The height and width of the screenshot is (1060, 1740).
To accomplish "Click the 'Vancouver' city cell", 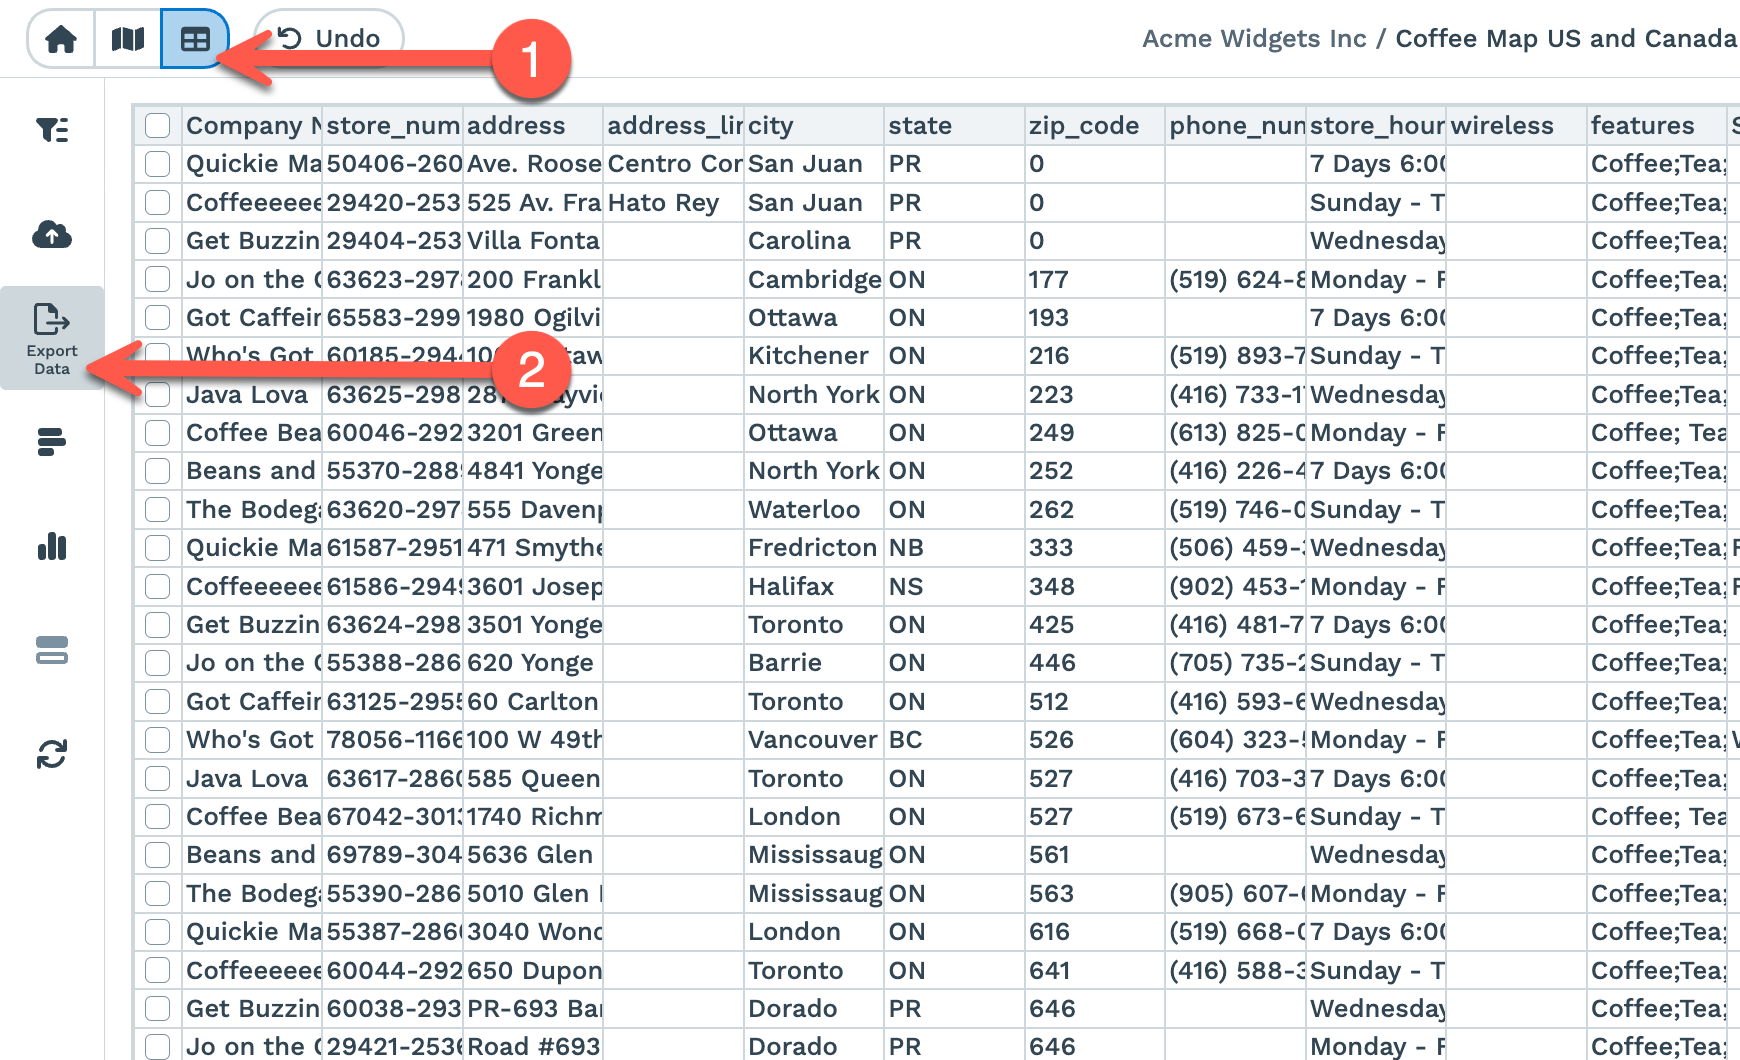I will pyautogui.click(x=814, y=740).
